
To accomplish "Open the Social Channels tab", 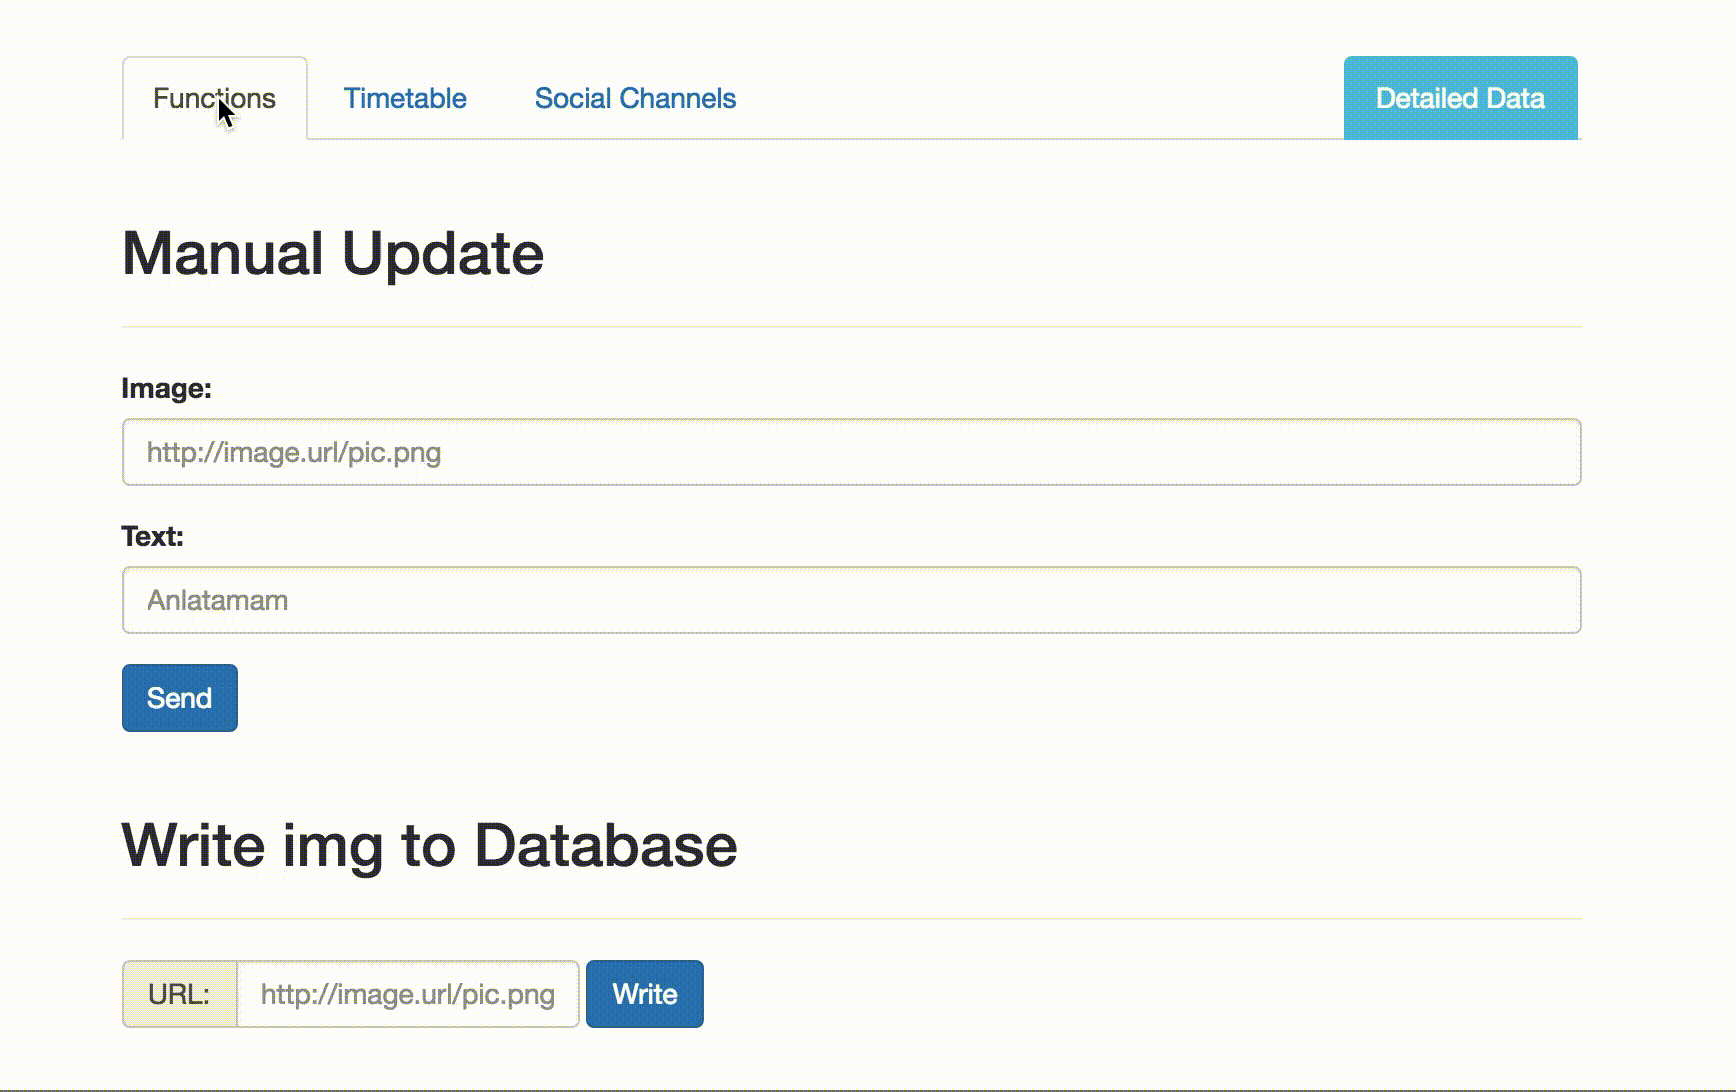I will 635,98.
